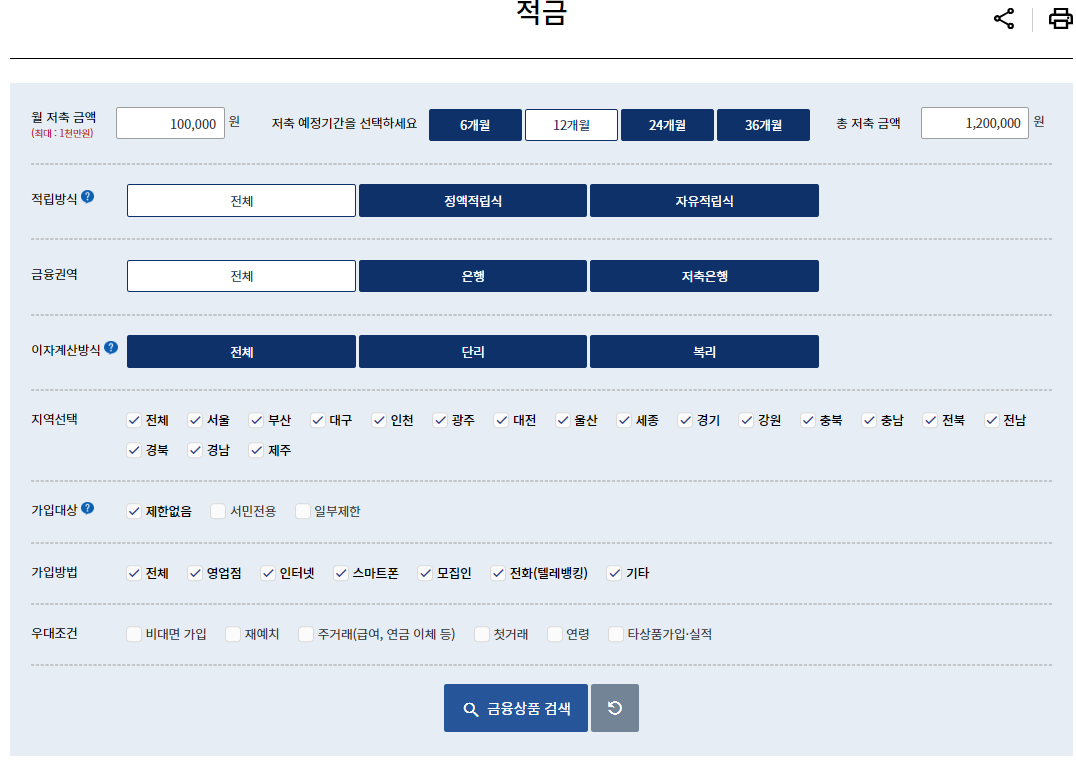This screenshot has height=770, width=1076.
Task: Click the reset icon next to the search button
Action: (x=614, y=707)
